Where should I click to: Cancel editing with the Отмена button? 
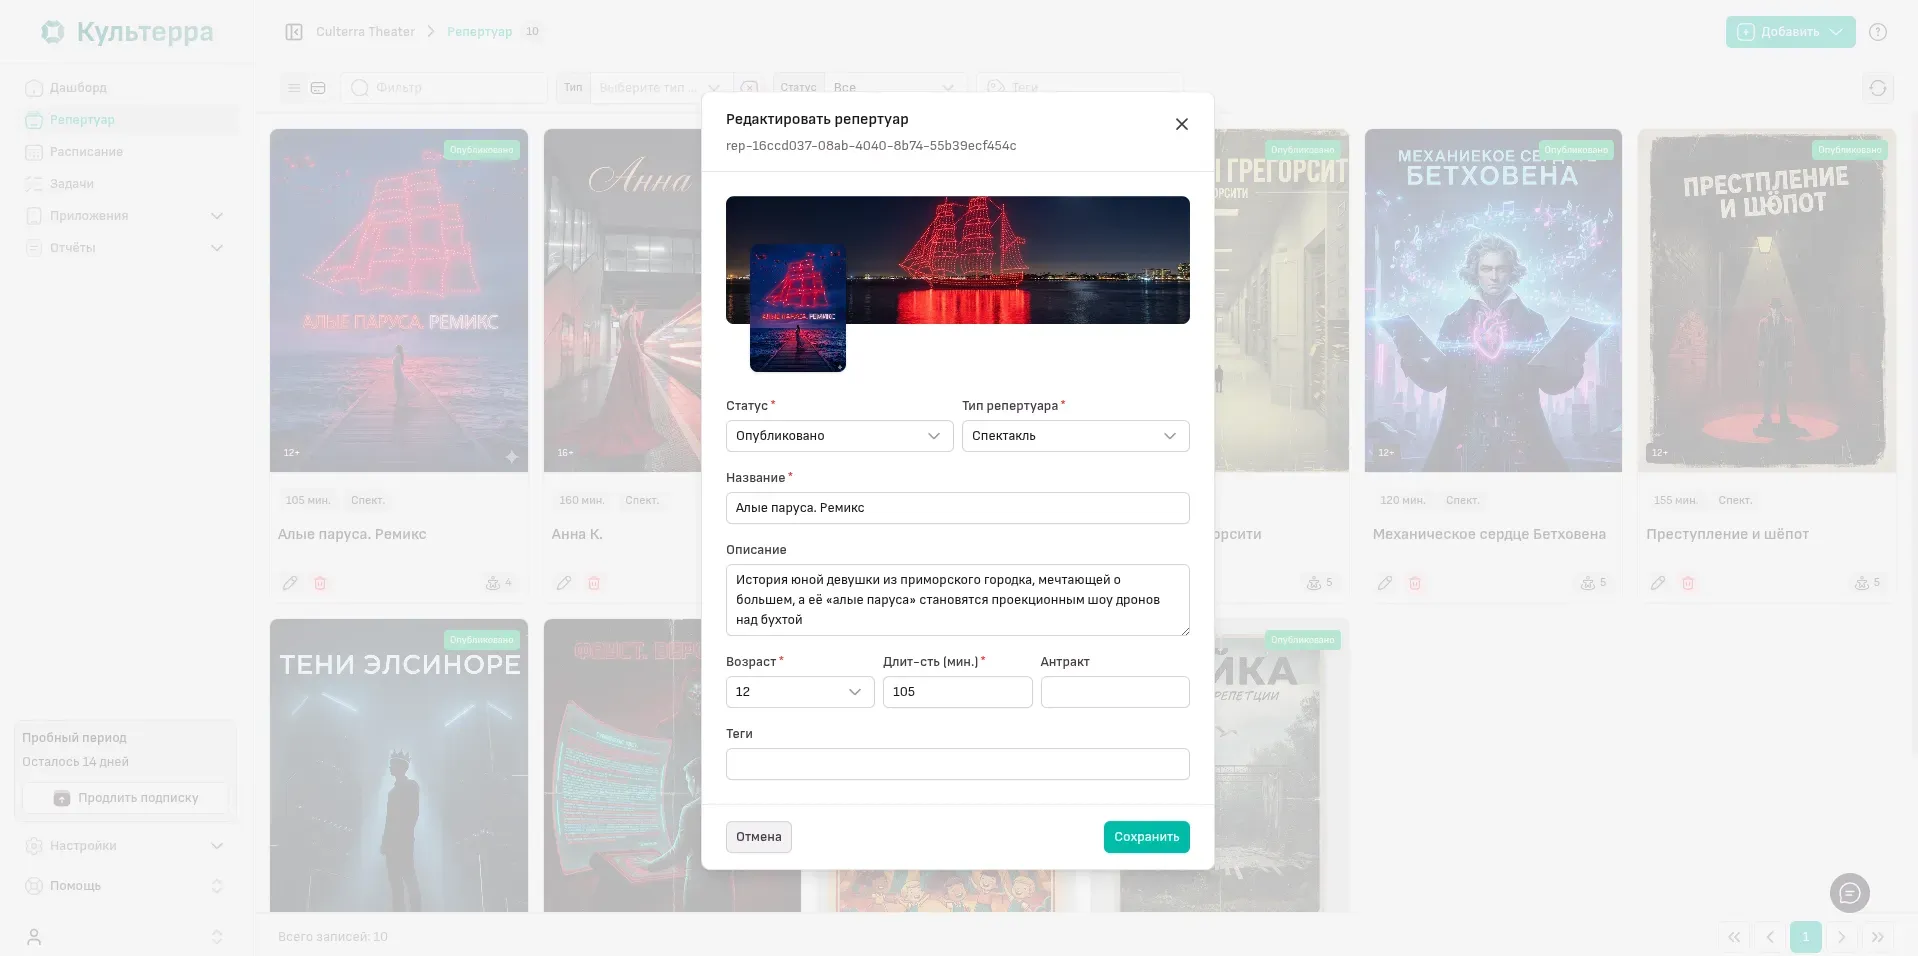click(x=759, y=837)
